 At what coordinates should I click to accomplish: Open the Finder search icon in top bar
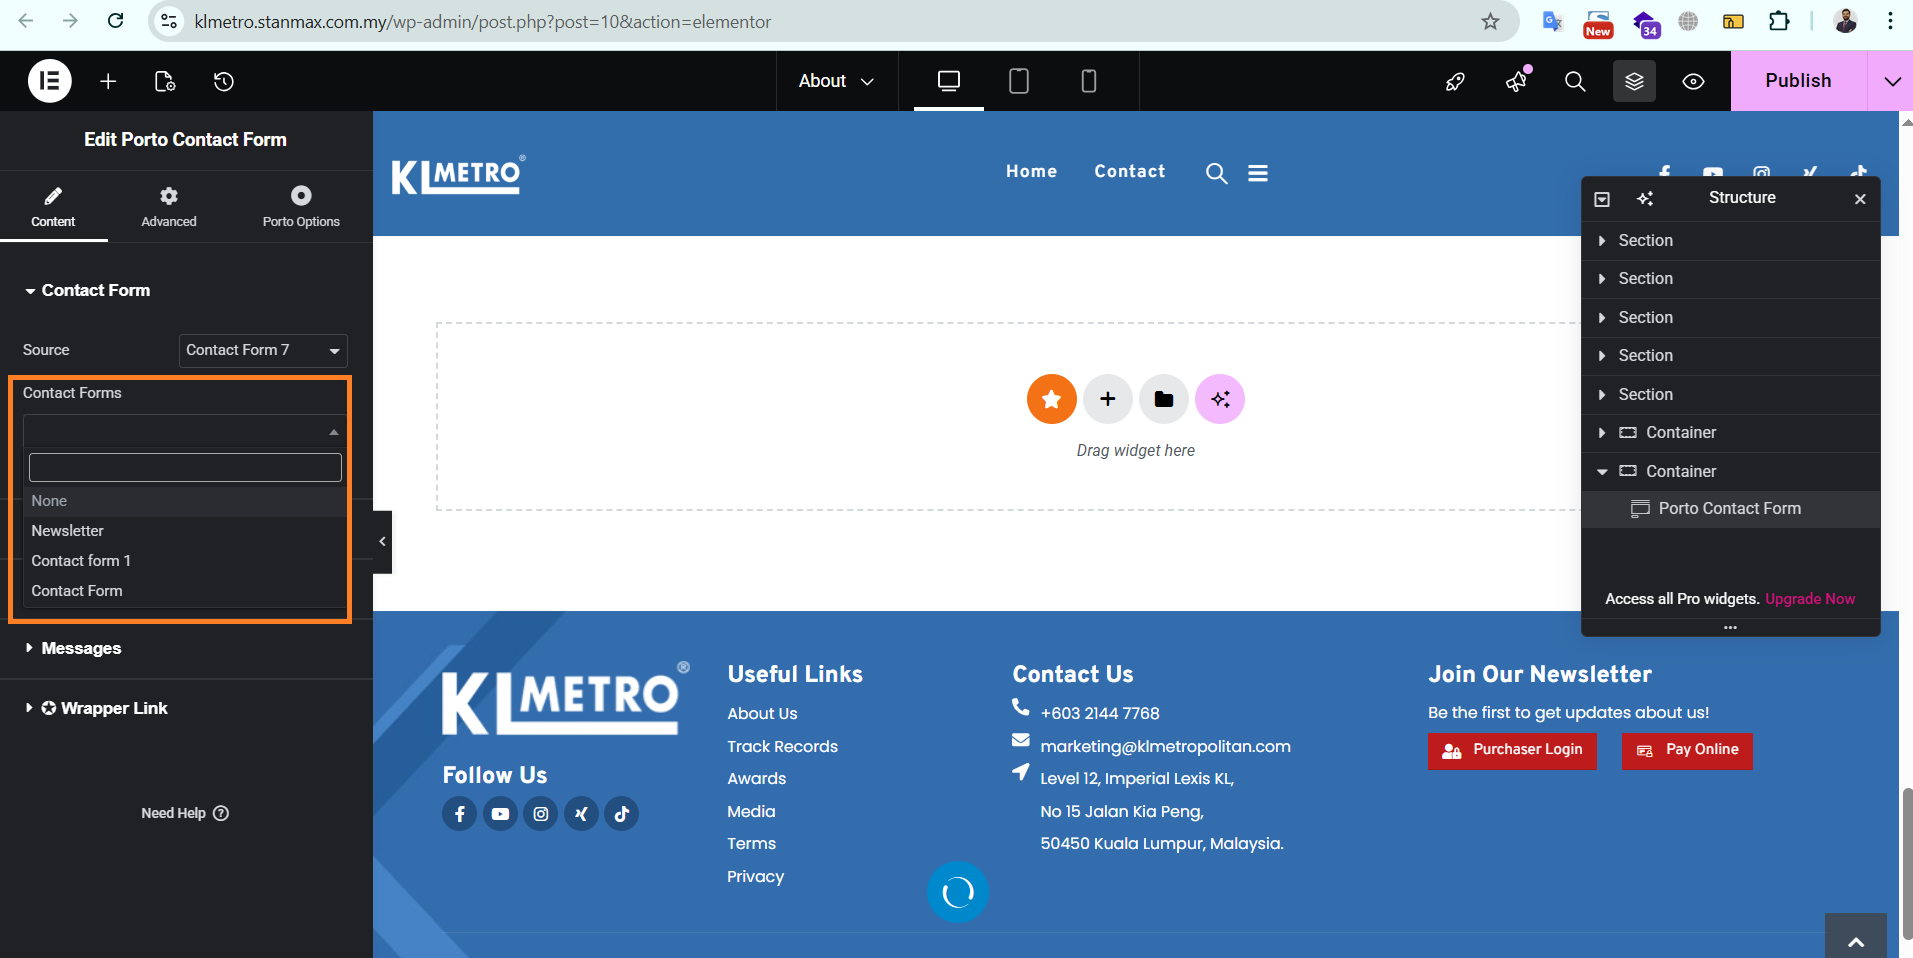[x=1574, y=81]
